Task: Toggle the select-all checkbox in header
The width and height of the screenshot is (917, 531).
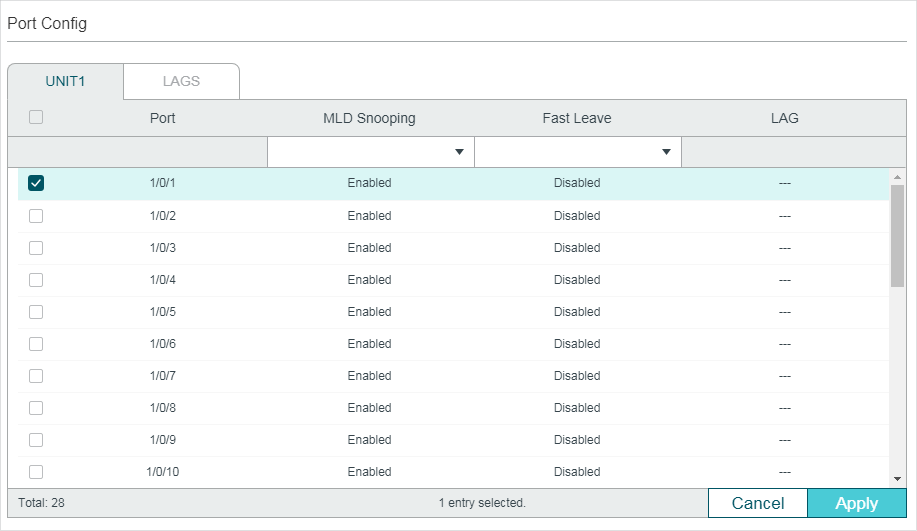Action: click(36, 117)
